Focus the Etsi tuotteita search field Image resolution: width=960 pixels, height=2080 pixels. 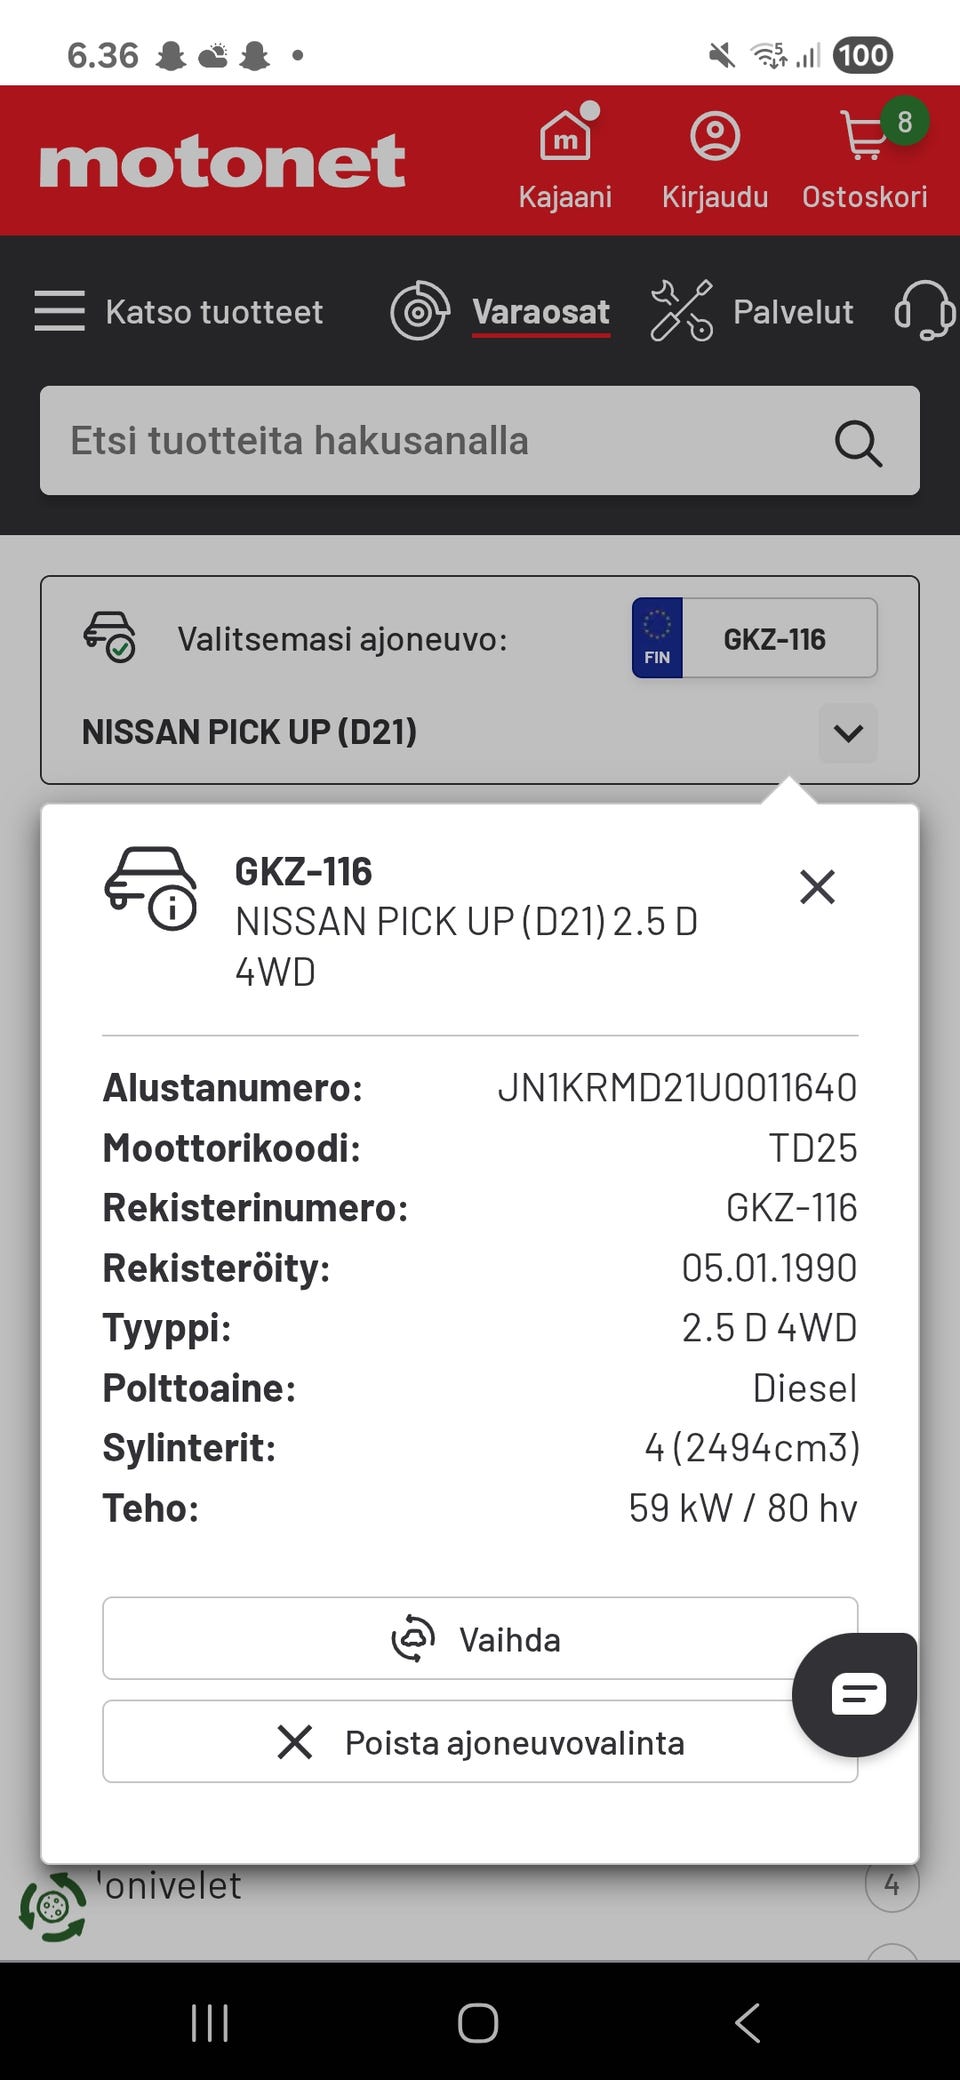click(x=440, y=441)
